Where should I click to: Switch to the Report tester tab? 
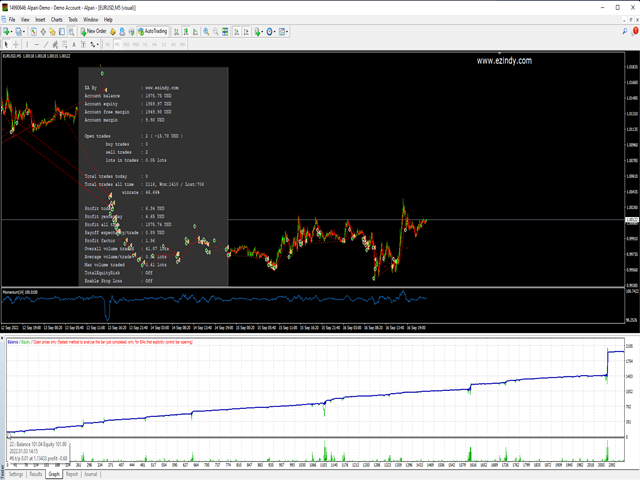pos(72,474)
